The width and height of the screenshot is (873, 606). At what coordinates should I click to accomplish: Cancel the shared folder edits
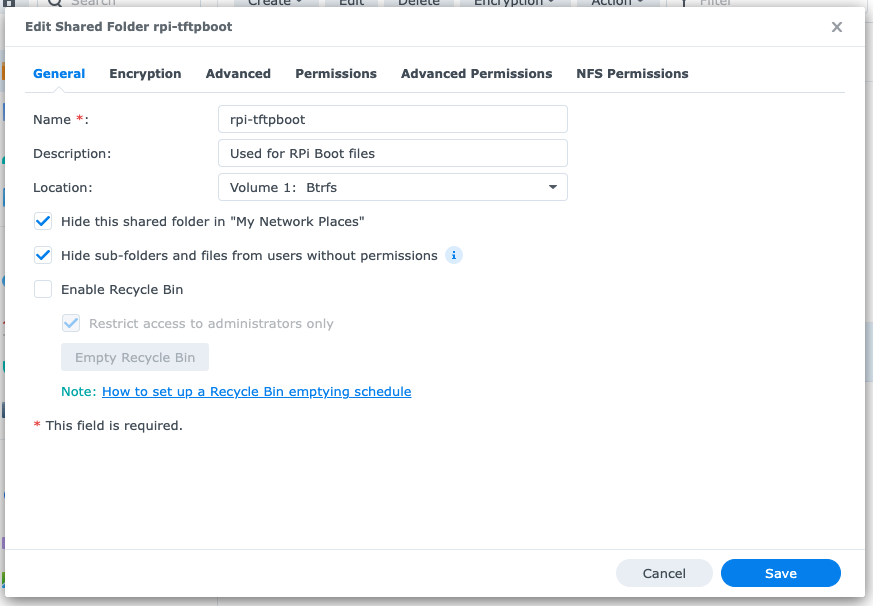(x=664, y=573)
